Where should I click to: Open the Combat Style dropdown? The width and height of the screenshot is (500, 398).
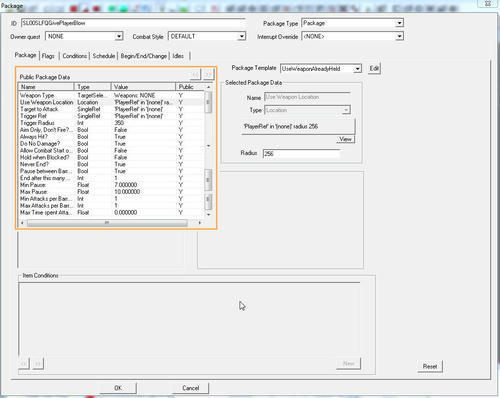pyautogui.click(x=242, y=36)
